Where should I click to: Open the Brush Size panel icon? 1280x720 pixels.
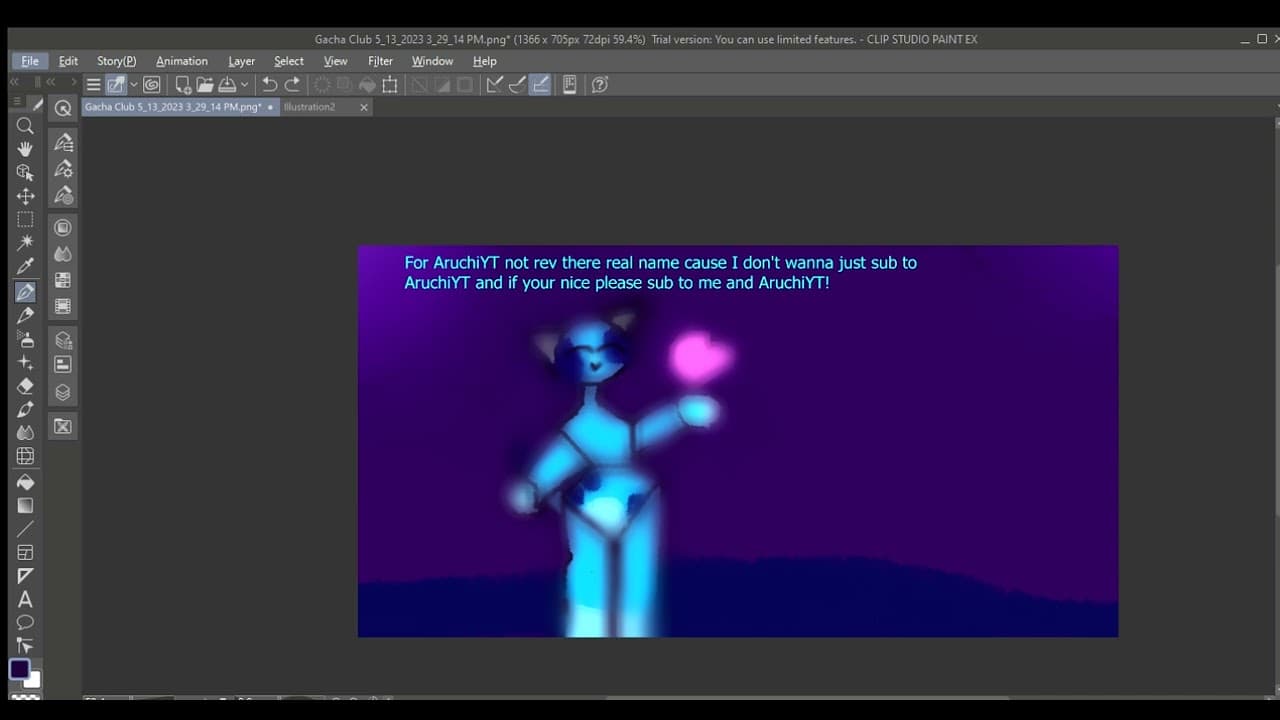[x=63, y=194]
